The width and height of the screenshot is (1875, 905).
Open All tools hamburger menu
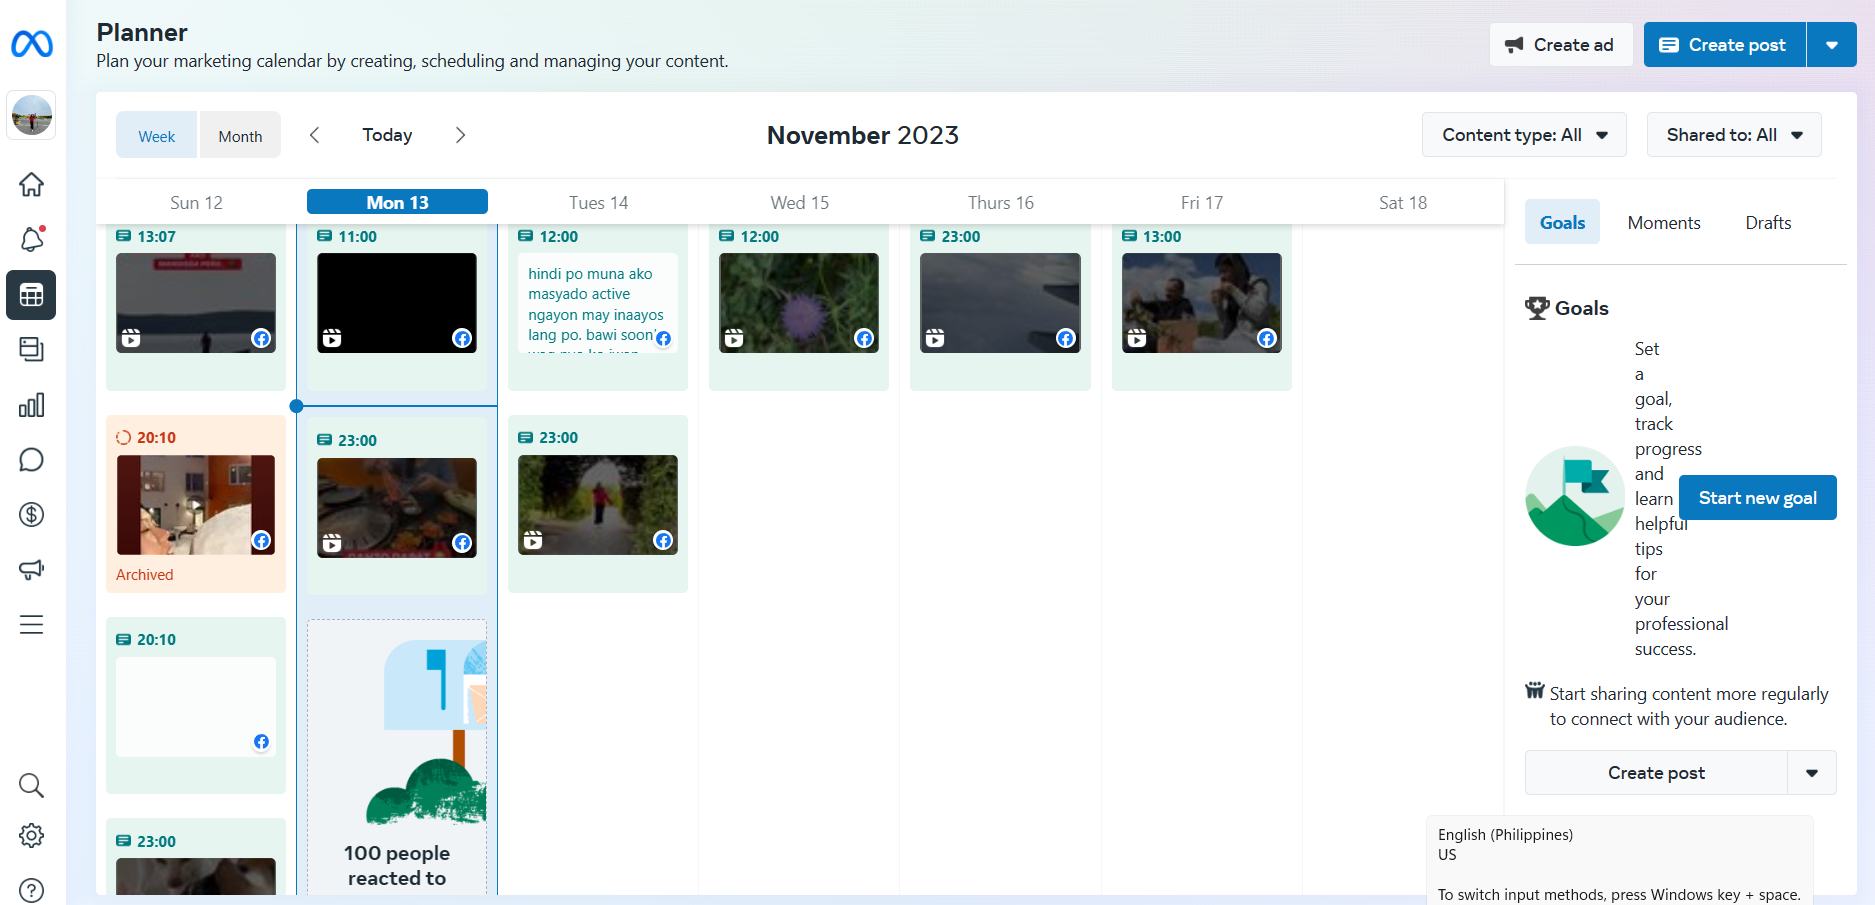[x=32, y=625]
